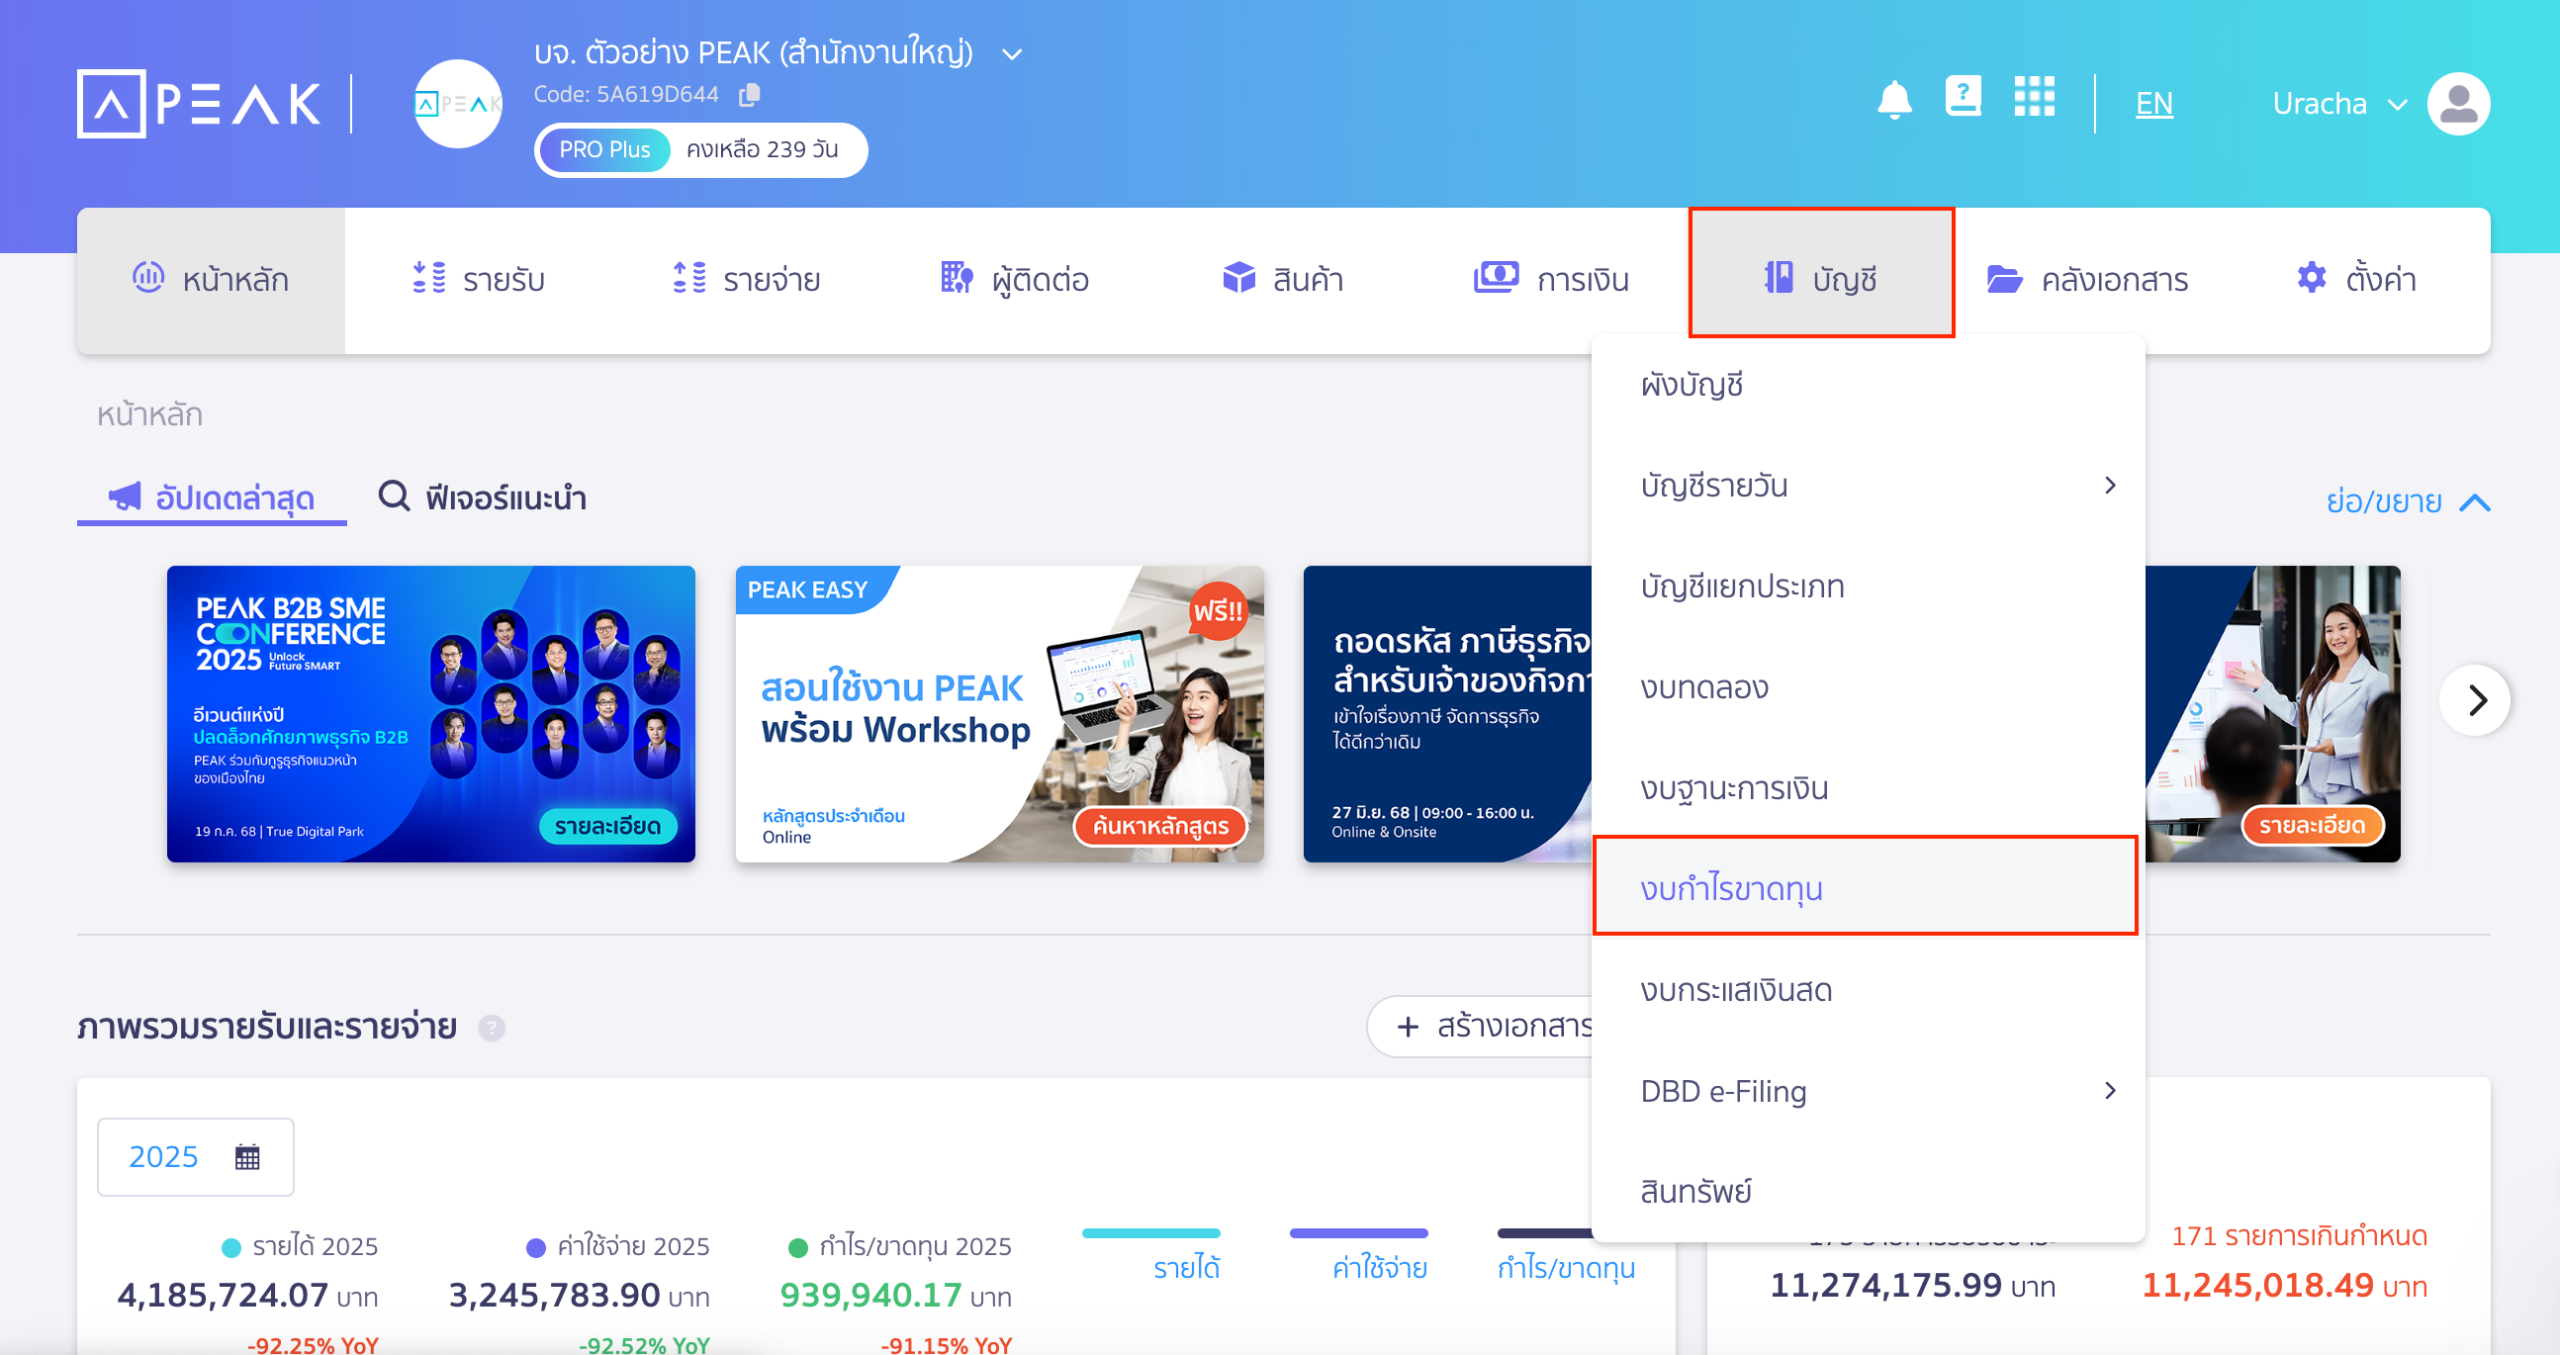2560x1355 pixels.
Task: Select บัญชีแยกประเภท menu item
Action: tap(1868, 587)
